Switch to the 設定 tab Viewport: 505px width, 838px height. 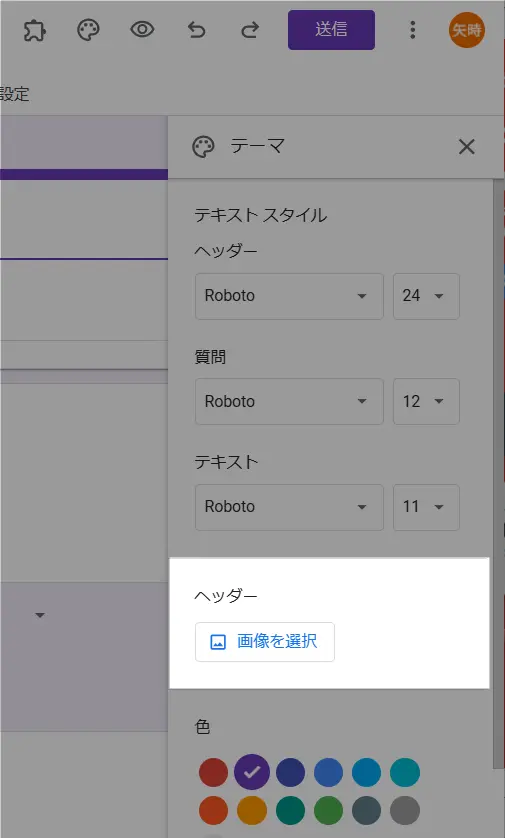14,94
